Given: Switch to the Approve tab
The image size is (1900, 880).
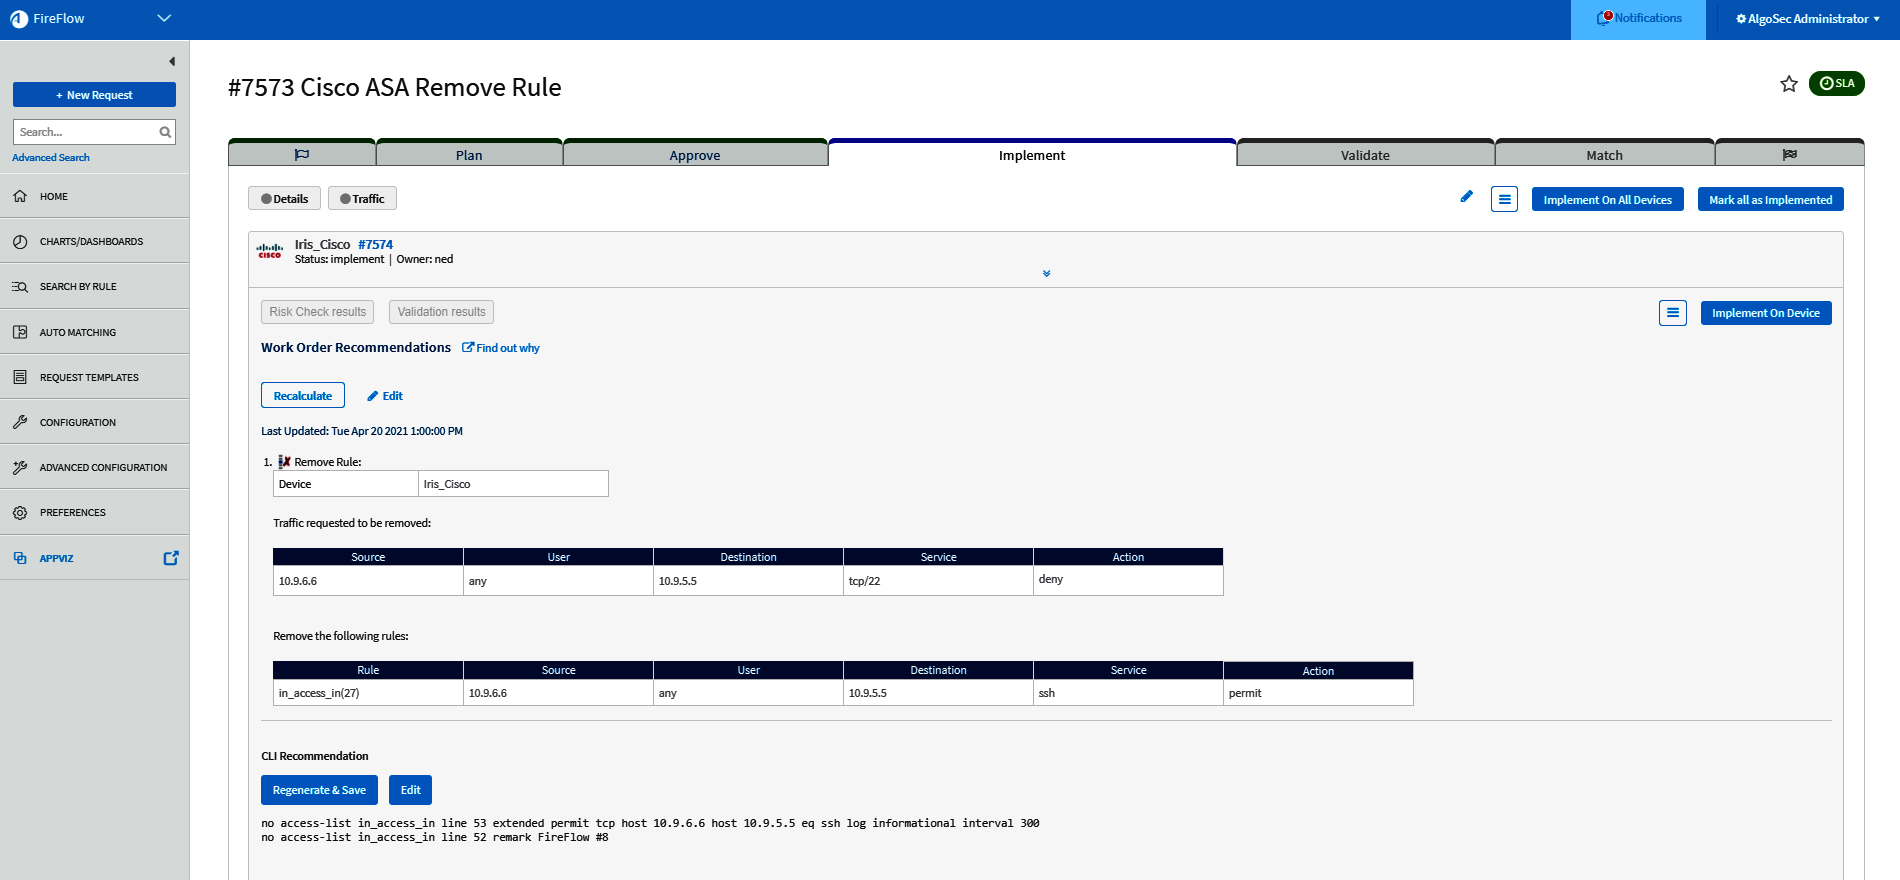Looking at the screenshot, I should click(x=695, y=155).
